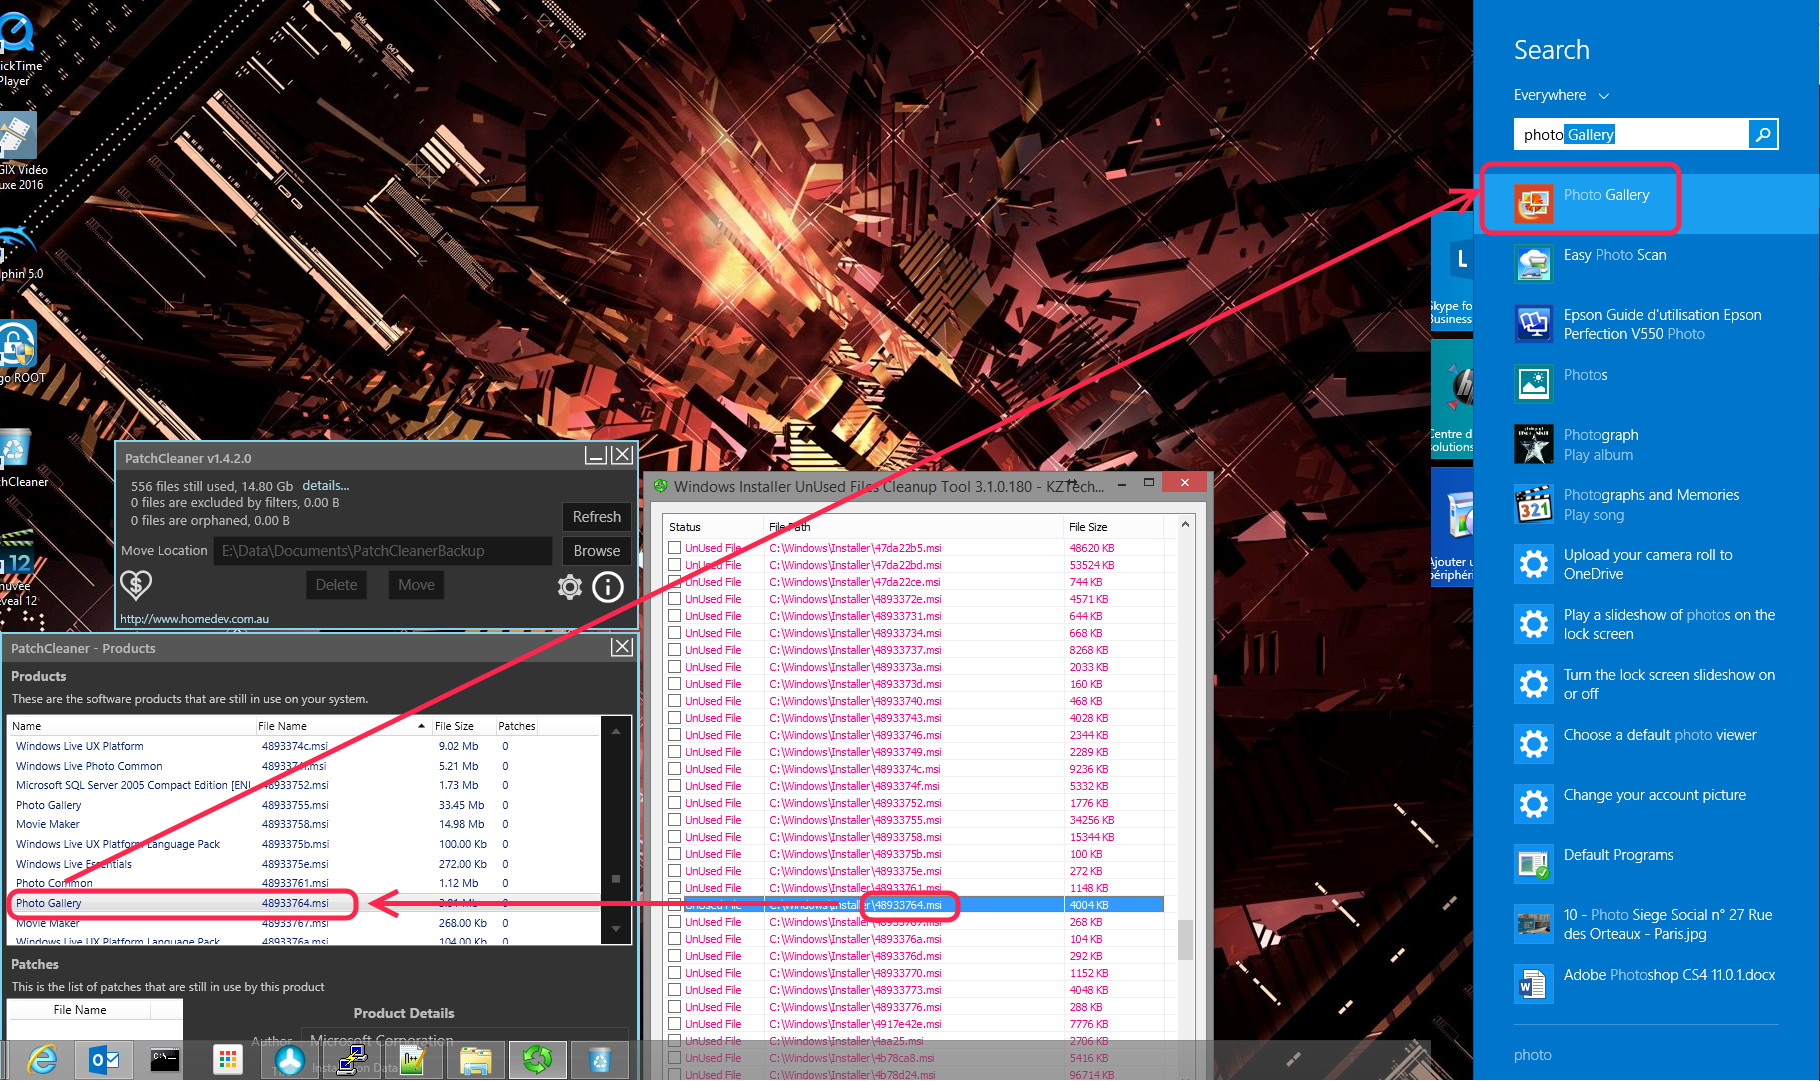The image size is (1820, 1081).
Task: Click the PatchCleaner donate heart icon
Action: point(136,585)
